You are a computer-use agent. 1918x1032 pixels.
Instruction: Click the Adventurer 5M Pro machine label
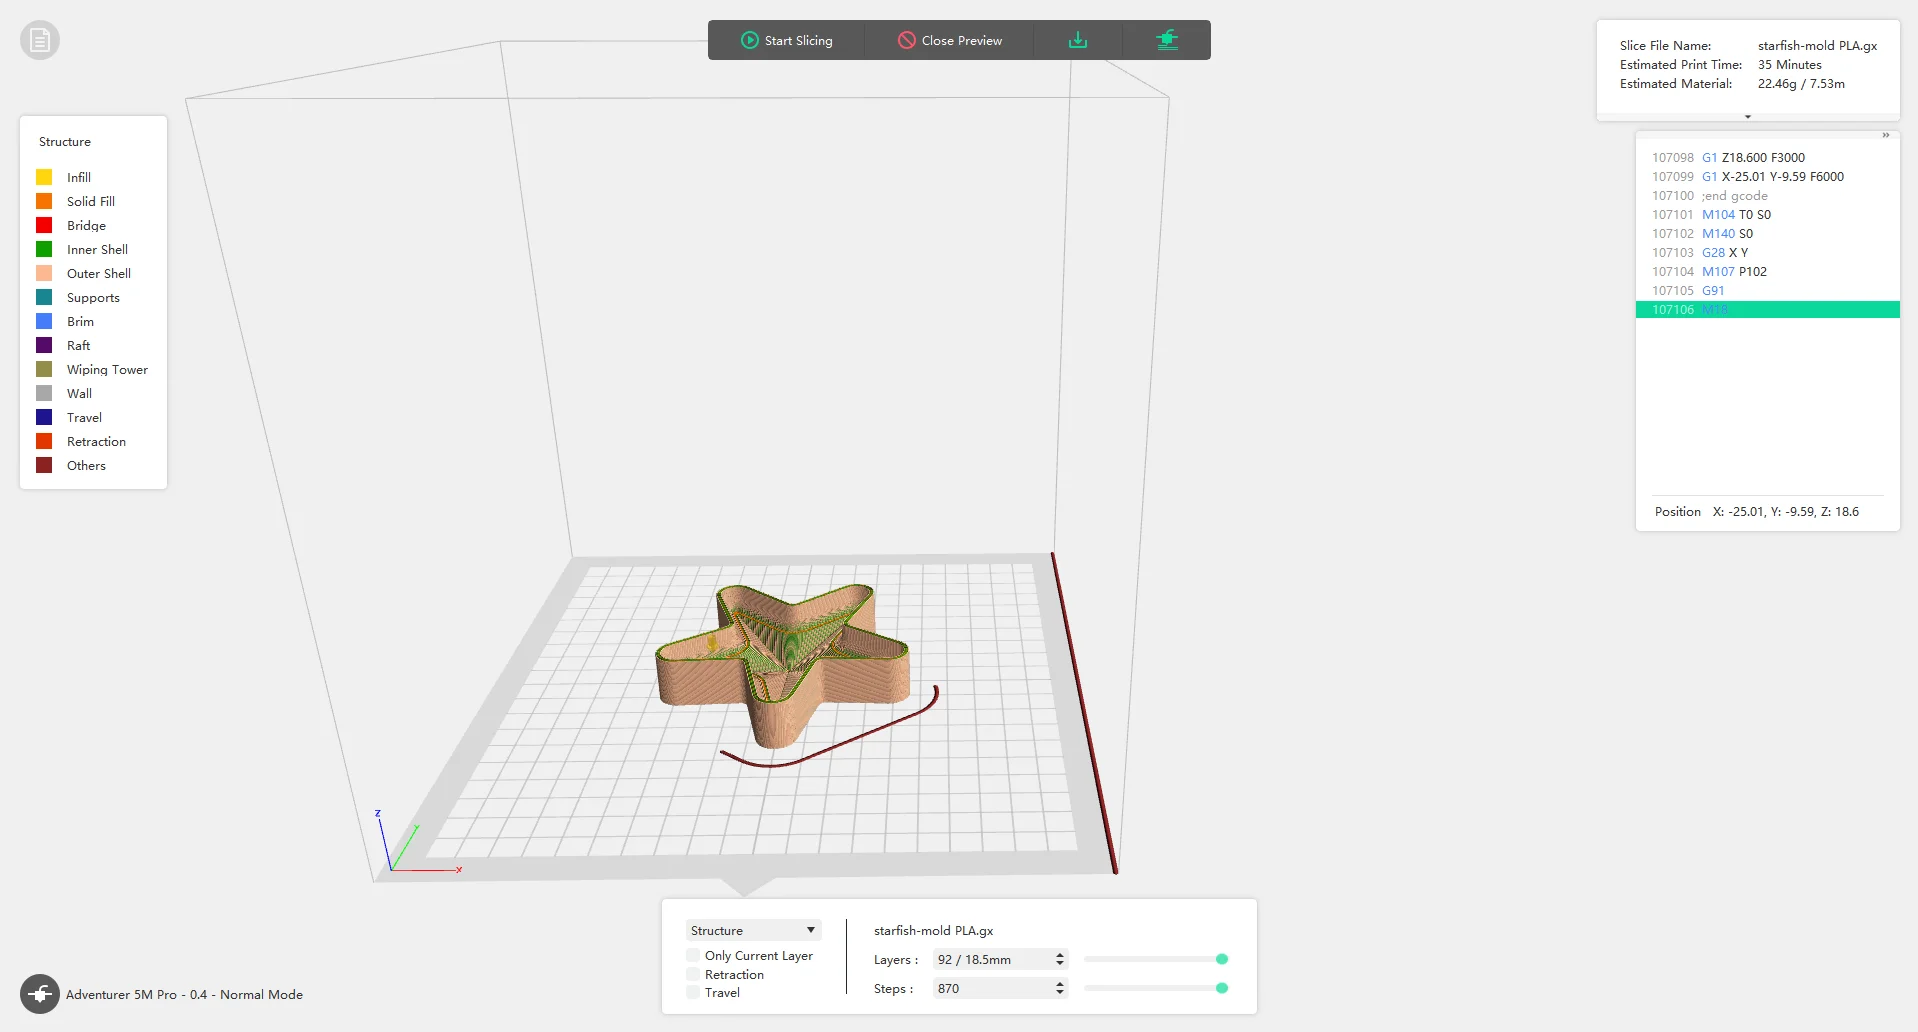pos(184,994)
